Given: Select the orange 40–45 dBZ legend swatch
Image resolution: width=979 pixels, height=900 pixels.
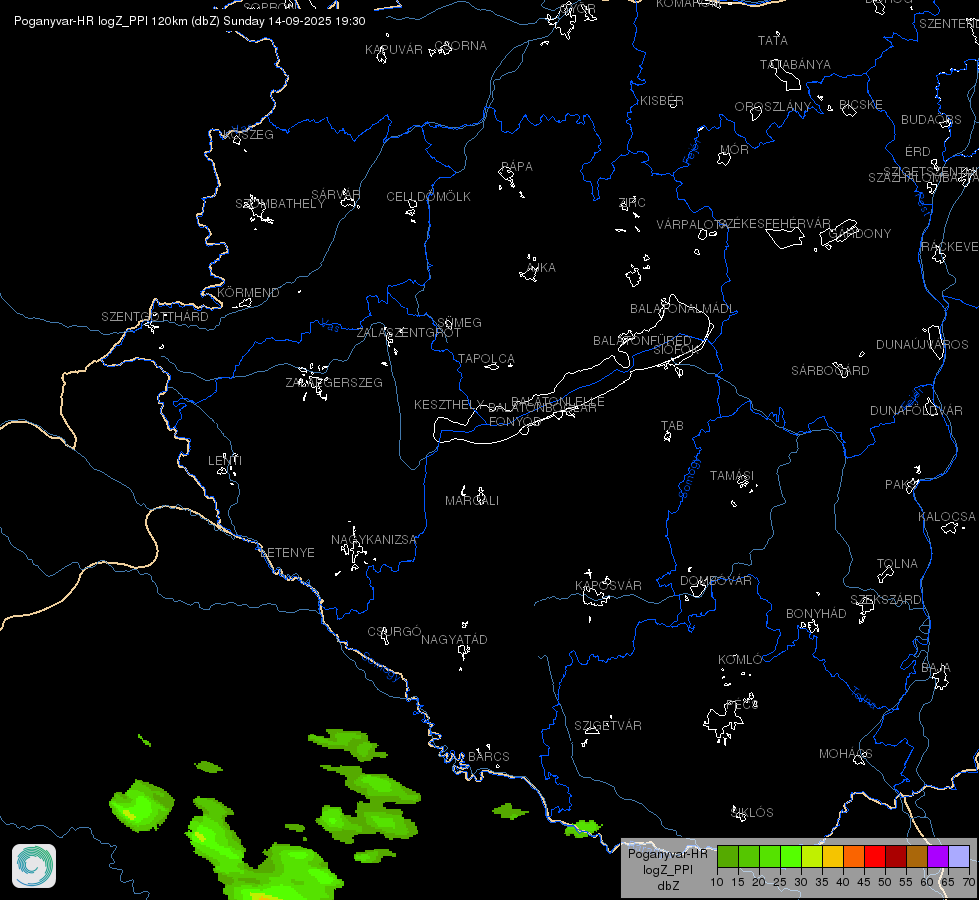Looking at the screenshot, I should click(x=854, y=857).
